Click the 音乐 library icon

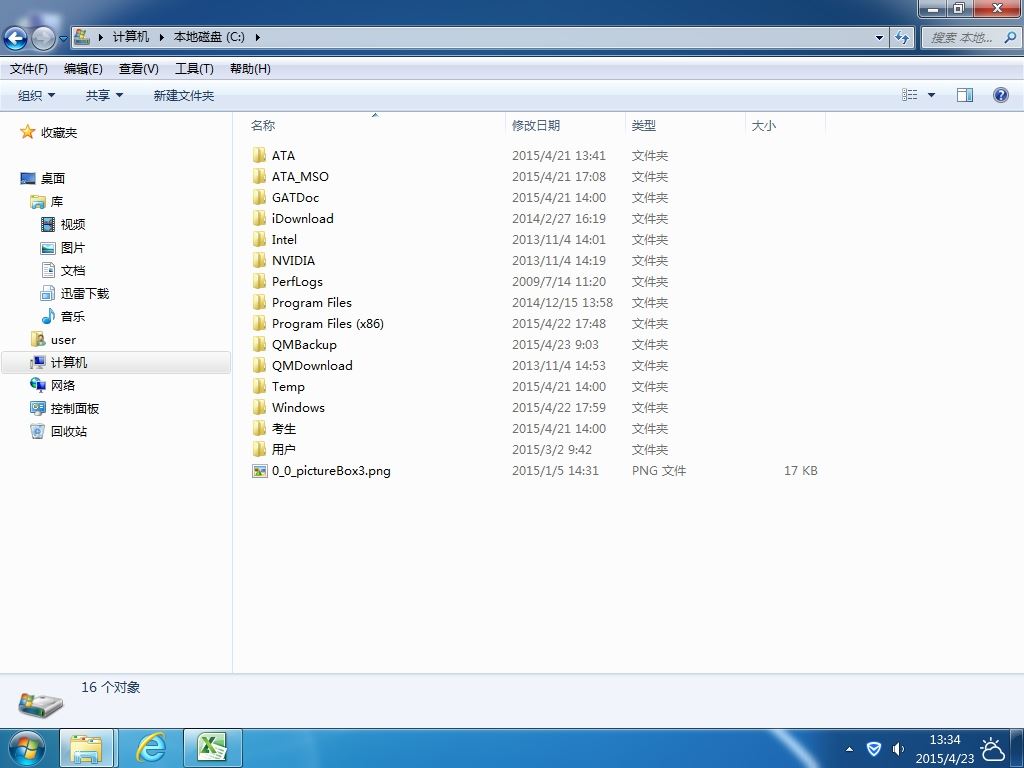(48, 316)
